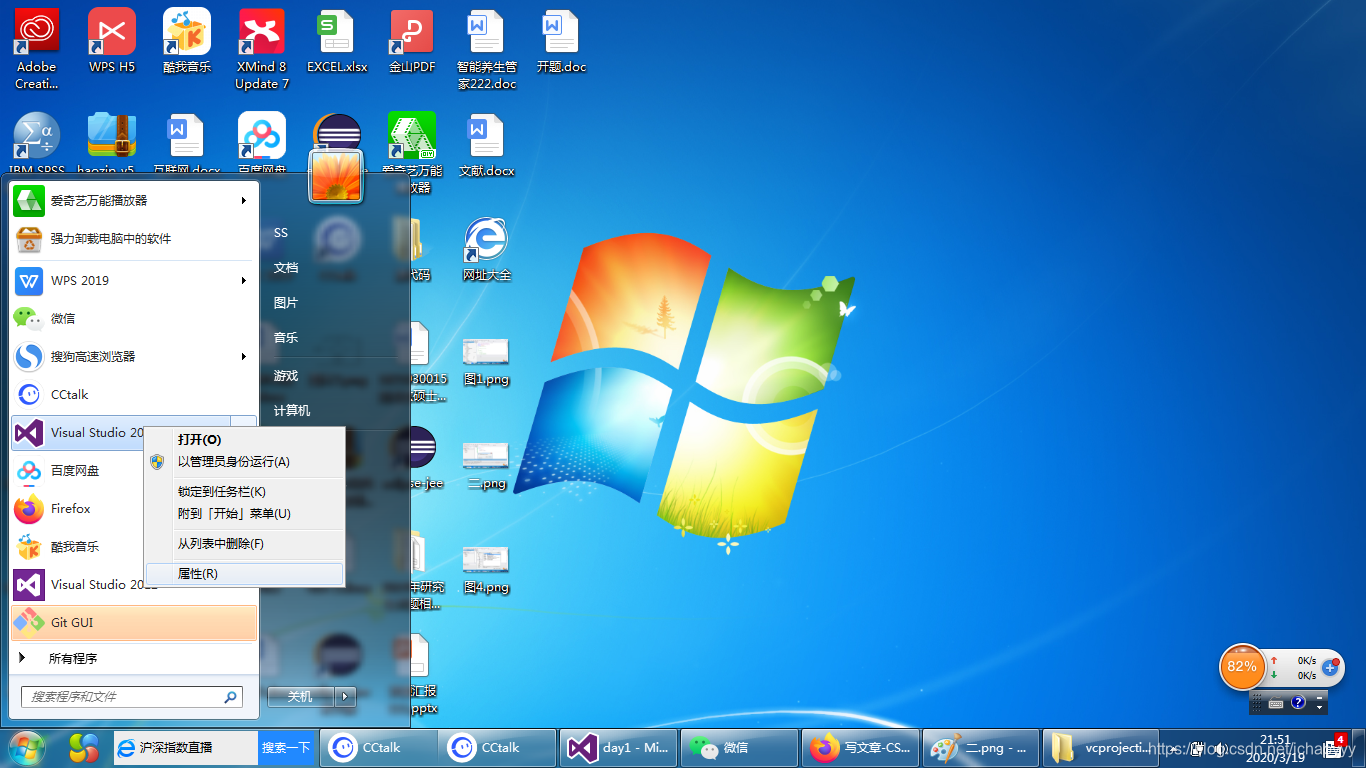
Task: Choose 打开(O) in the context menu
Action: pos(244,439)
